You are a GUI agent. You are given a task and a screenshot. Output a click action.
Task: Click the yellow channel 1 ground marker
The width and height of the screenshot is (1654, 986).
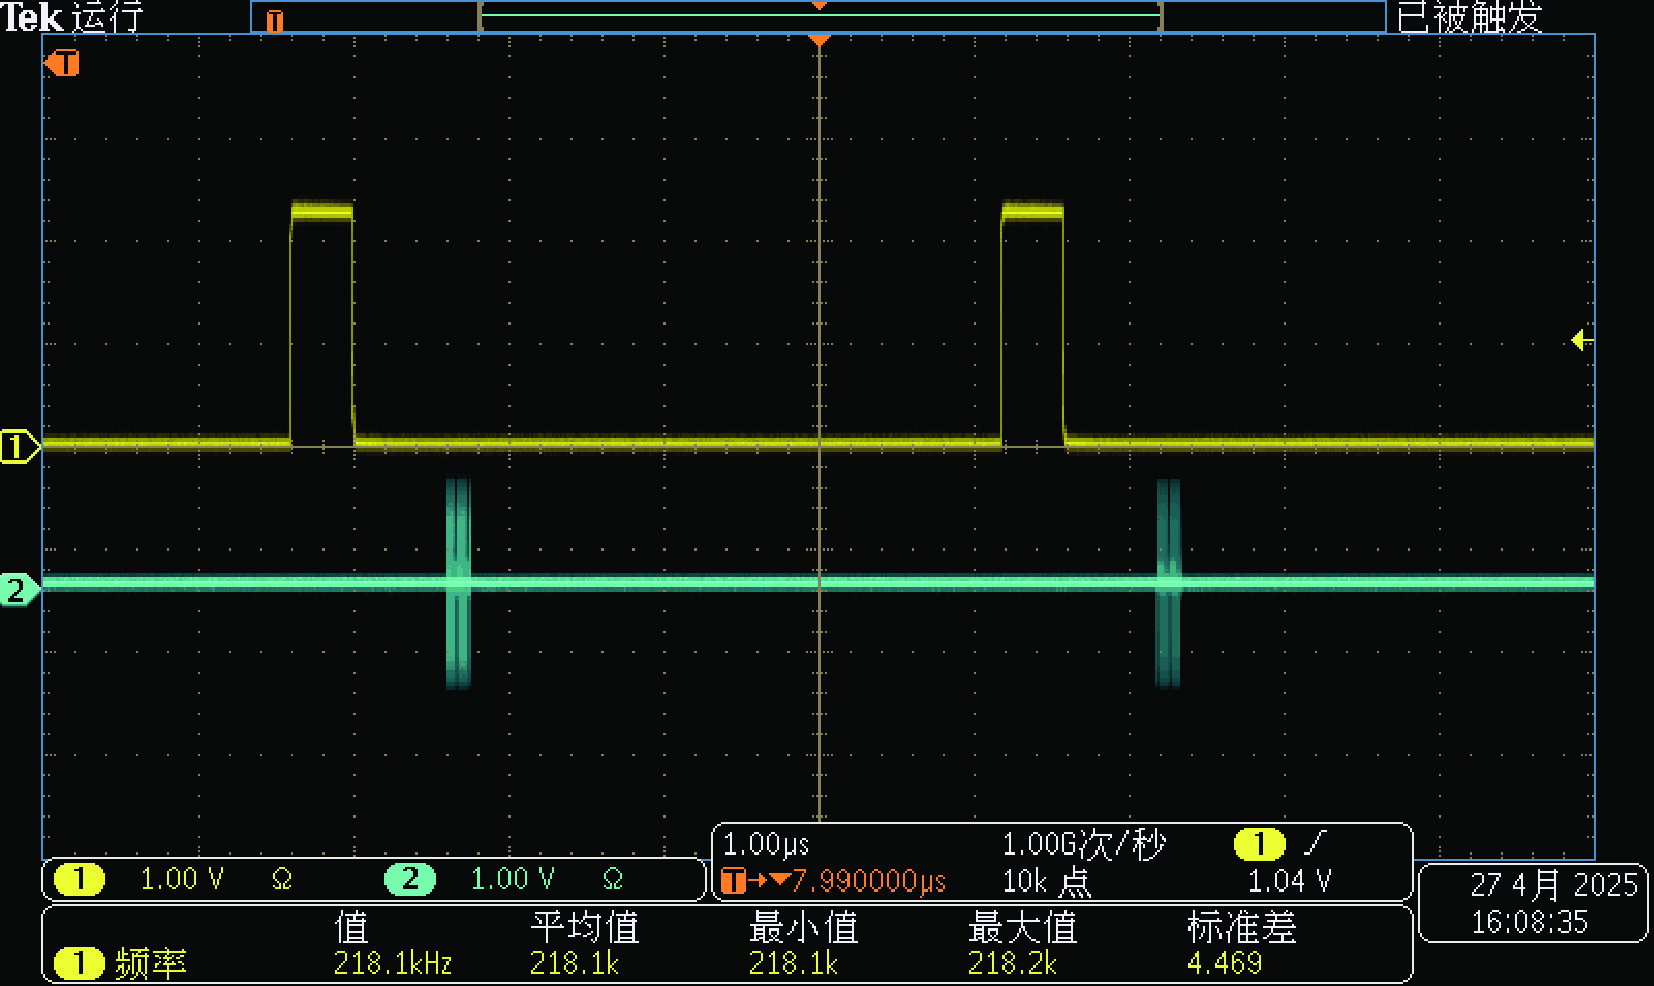point(17,446)
